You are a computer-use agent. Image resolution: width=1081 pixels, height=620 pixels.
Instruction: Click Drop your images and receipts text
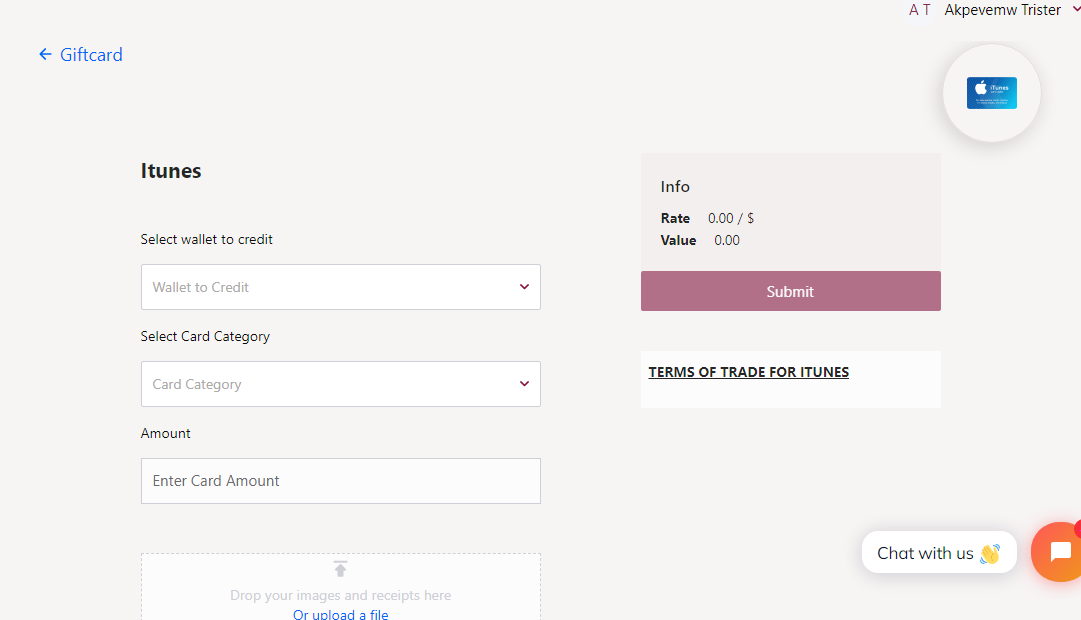pos(341,595)
